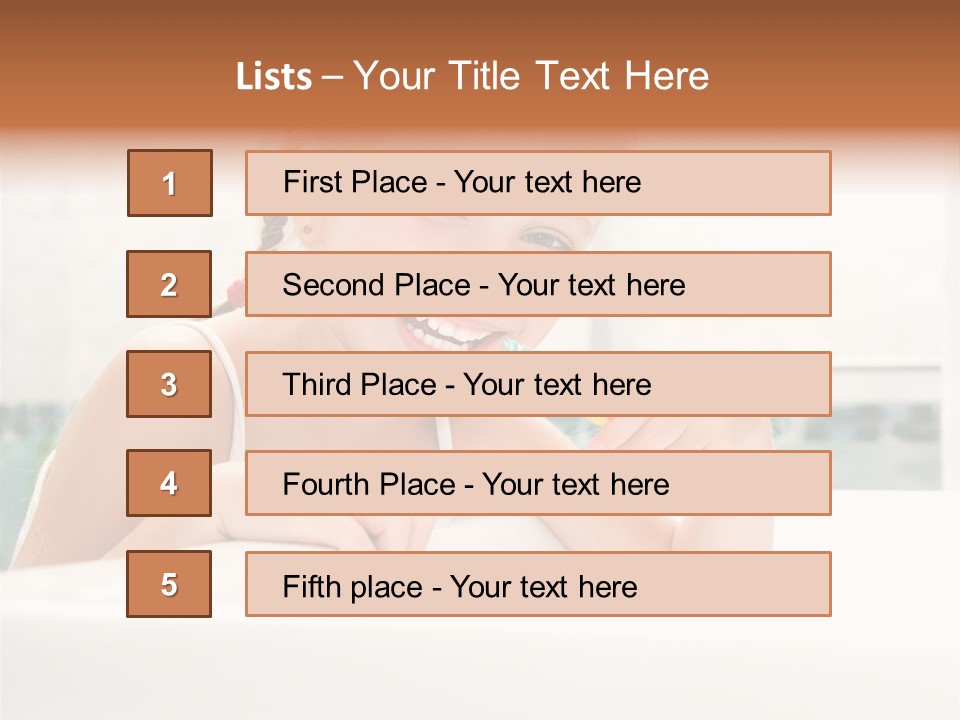Select the "Fourth Place" text box

(538, 483)
